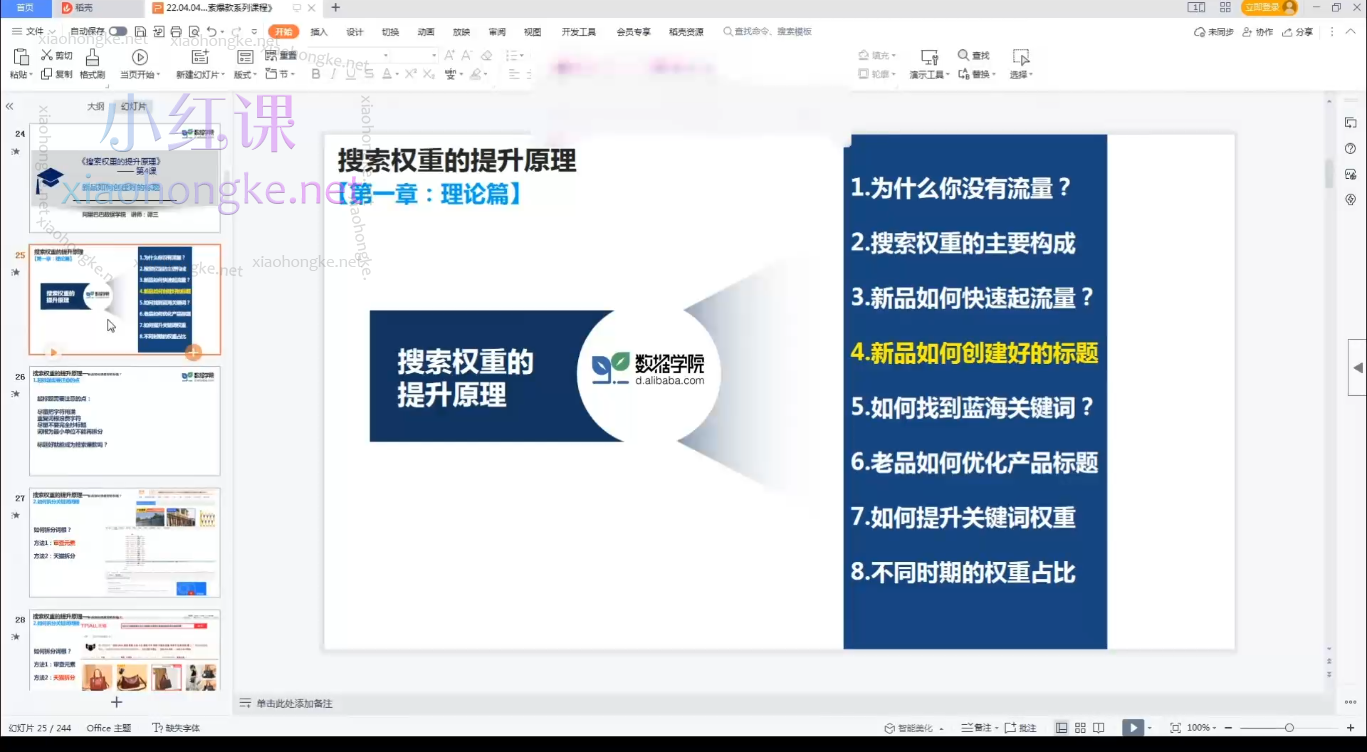
Task: Toggle the 自动保存 autosave switch
Action: 119,31
